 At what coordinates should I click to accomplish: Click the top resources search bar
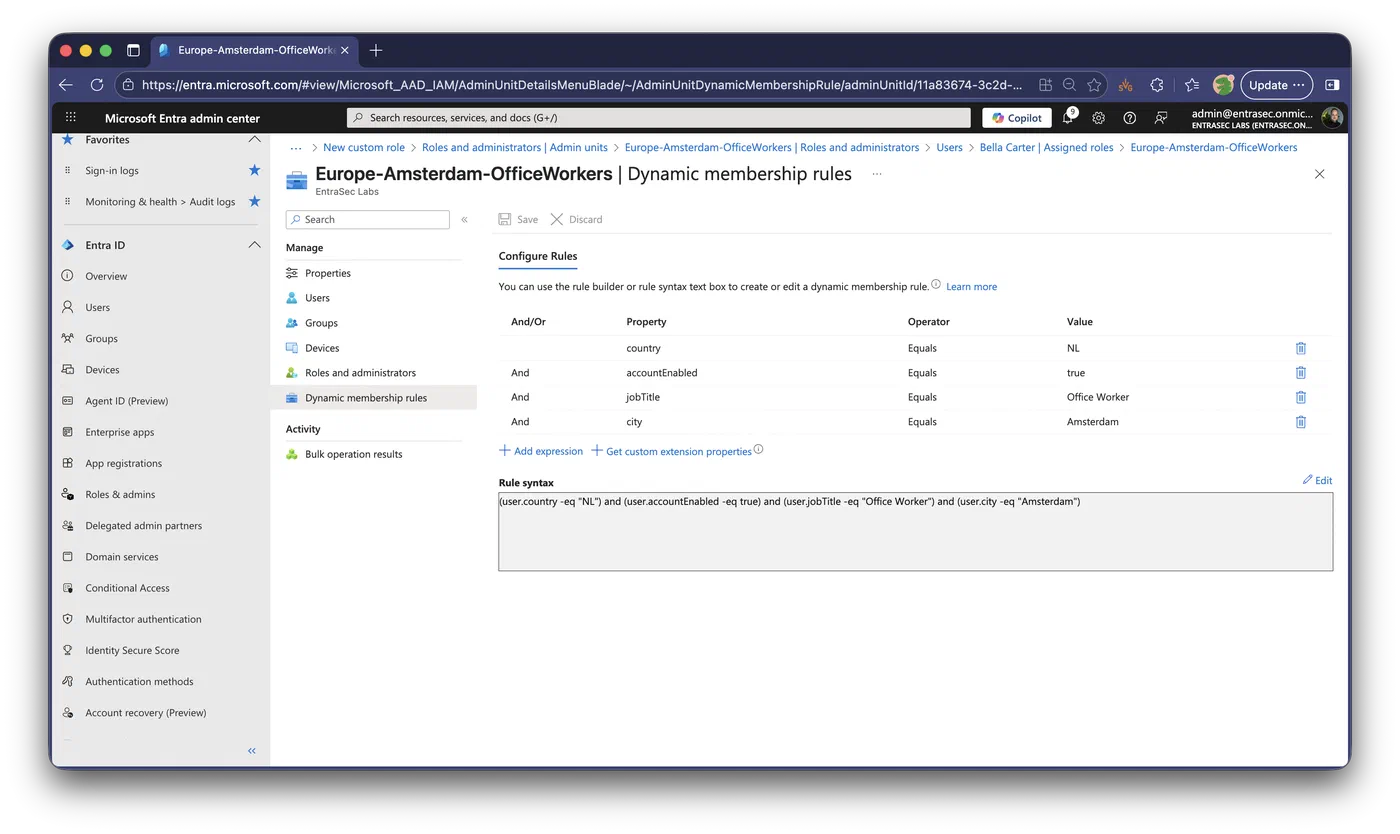point(659,118)
